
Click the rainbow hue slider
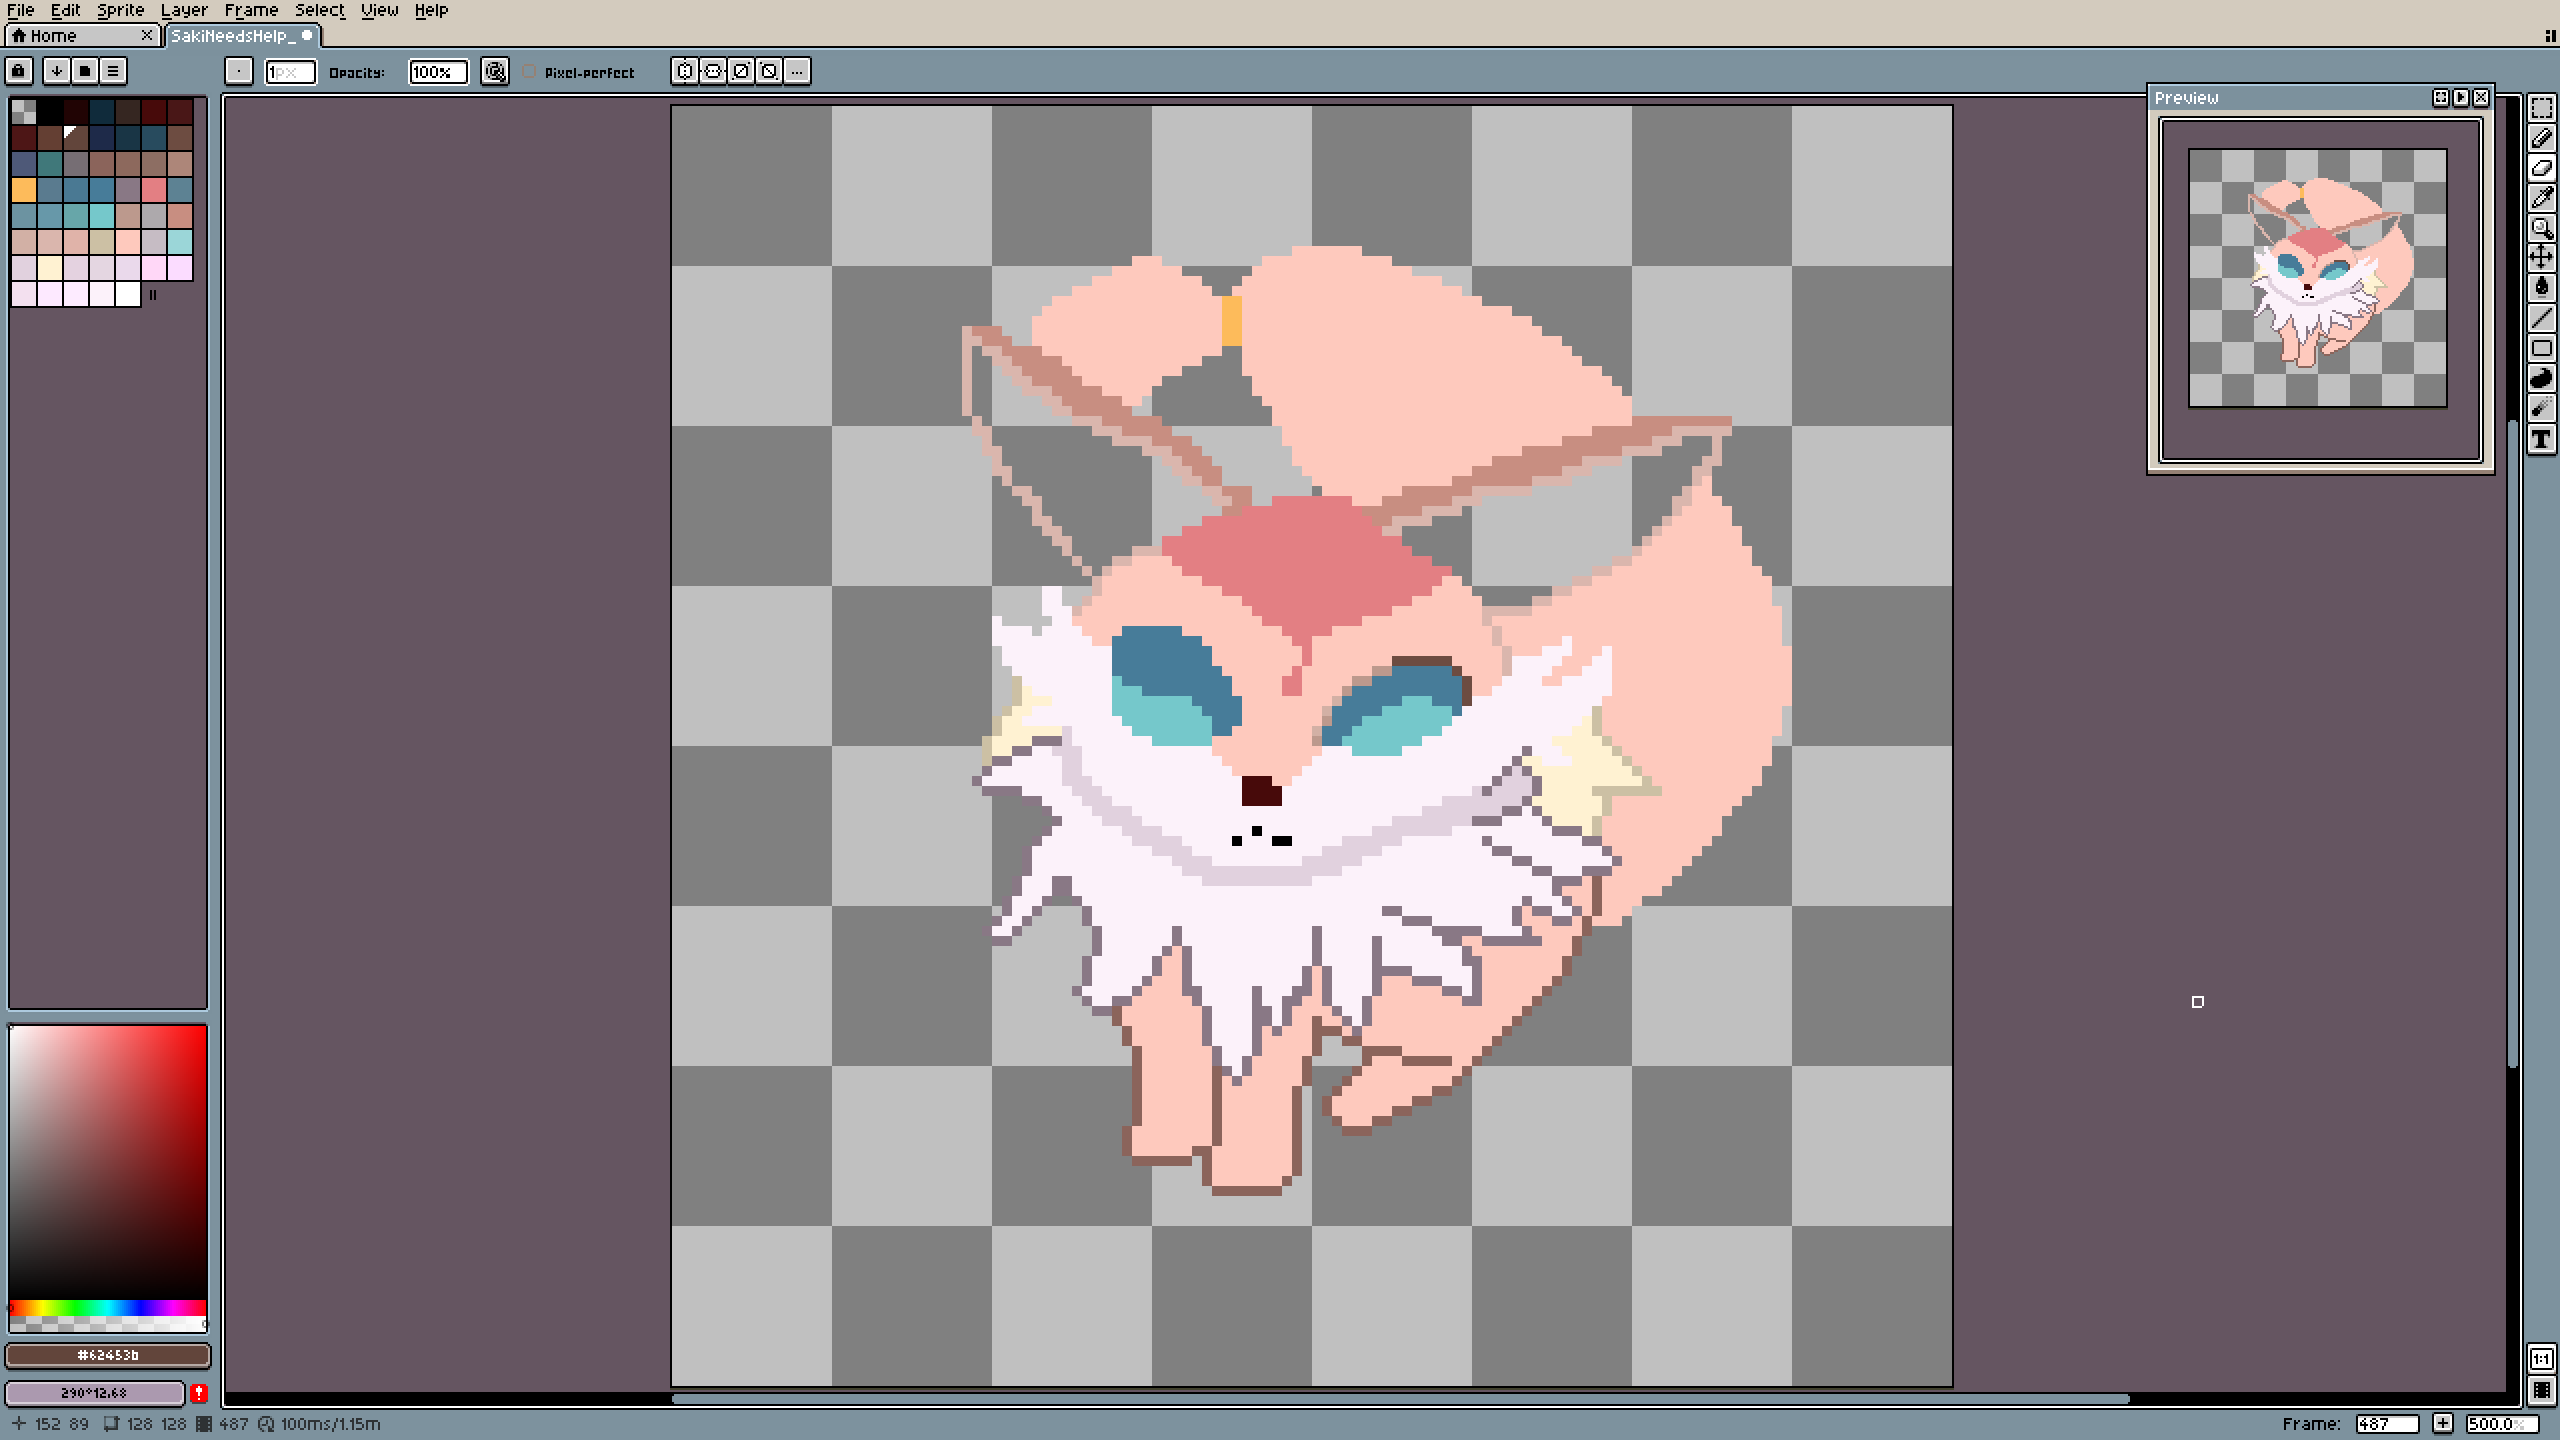coord(108,1308)
